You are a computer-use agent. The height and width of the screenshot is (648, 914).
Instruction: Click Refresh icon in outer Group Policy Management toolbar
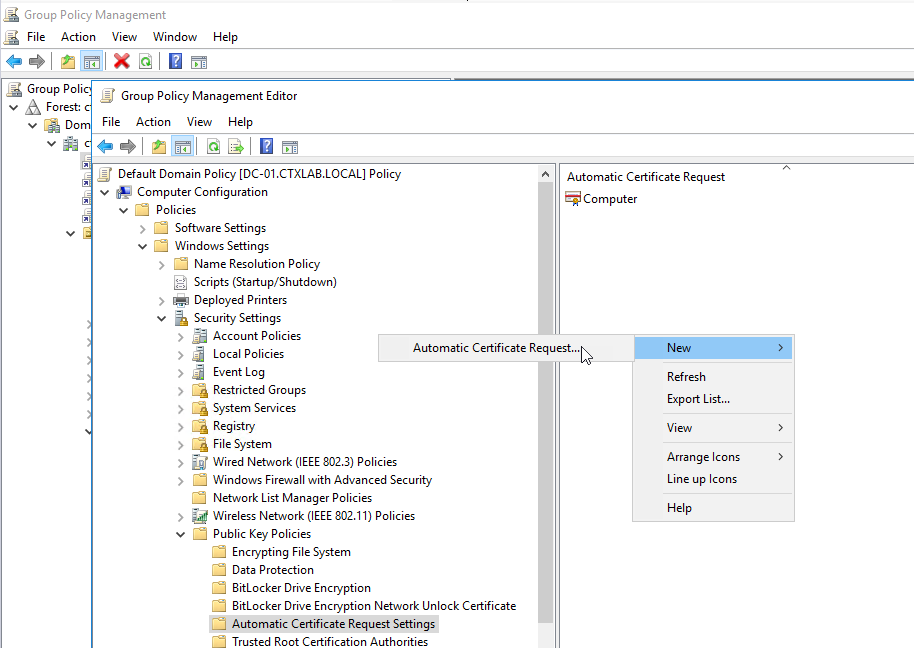click(146, 62)
